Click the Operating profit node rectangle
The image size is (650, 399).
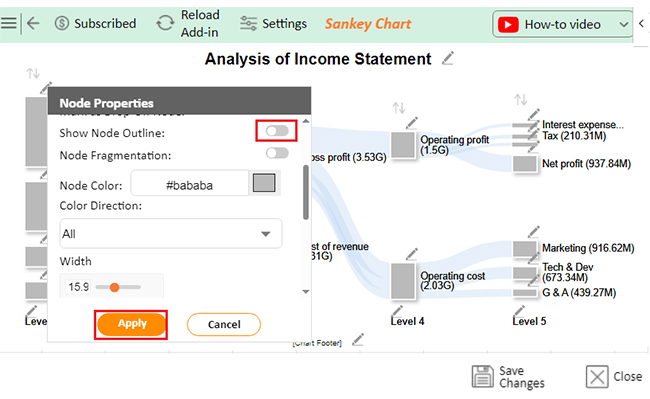(x=403, y=145)
